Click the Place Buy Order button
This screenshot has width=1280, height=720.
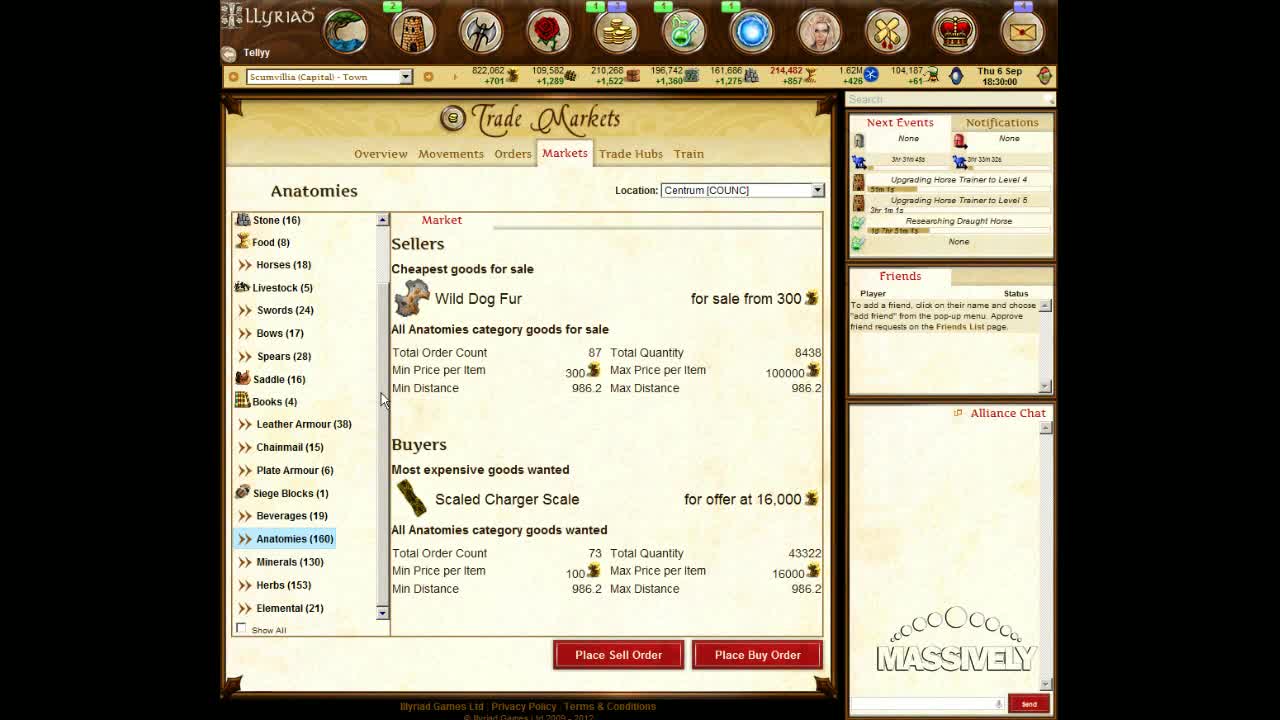tap(757, 655)
